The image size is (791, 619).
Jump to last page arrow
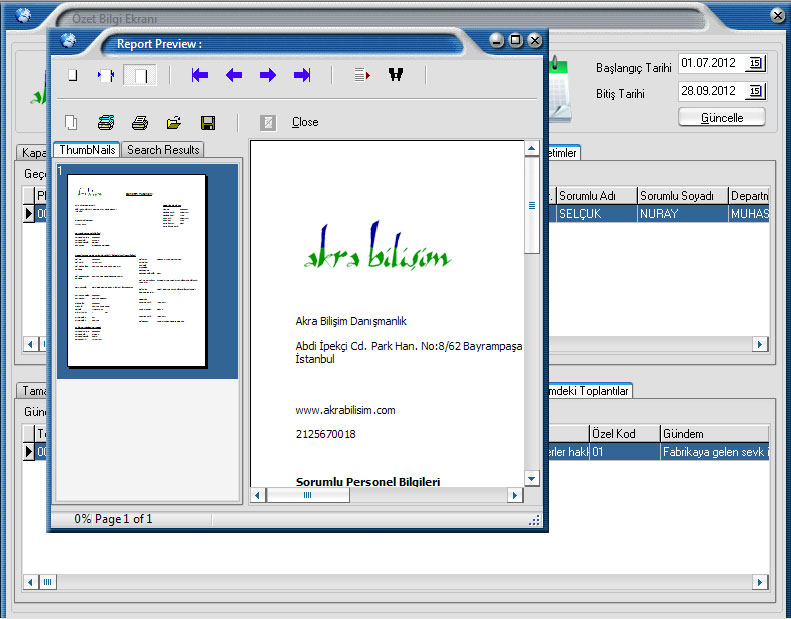pyautogui.click(x=302, y=75)
